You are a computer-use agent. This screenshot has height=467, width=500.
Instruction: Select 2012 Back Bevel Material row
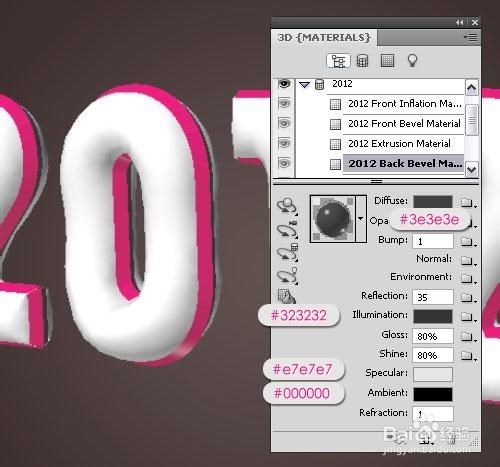pyautogui.click(x=404, y=164)
